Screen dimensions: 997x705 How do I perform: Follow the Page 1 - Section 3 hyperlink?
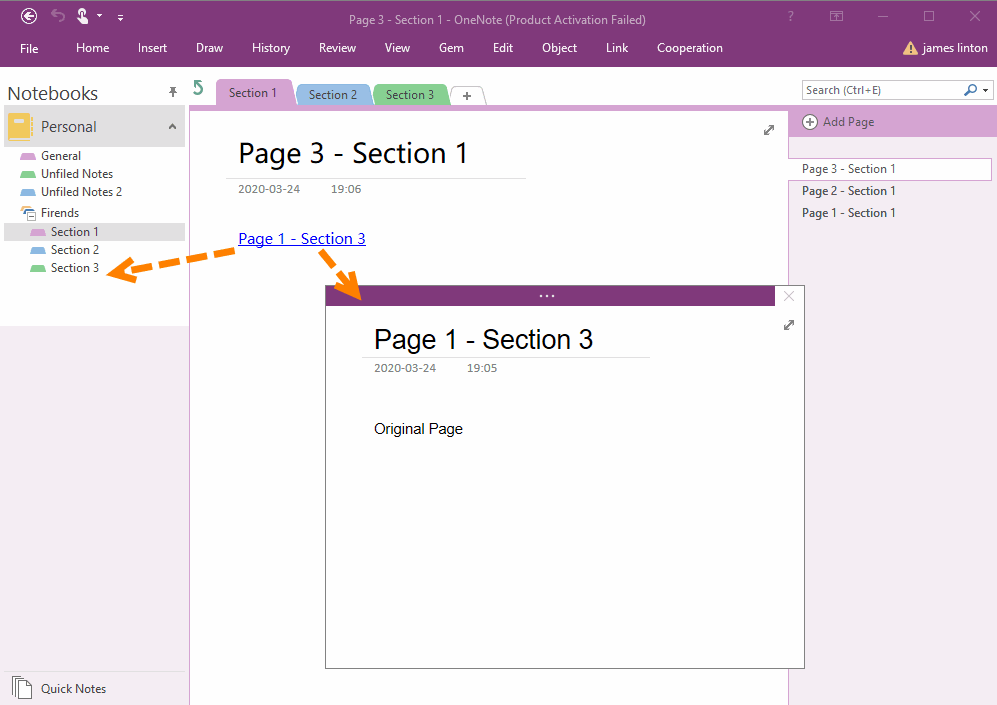(x=302, y=238)
